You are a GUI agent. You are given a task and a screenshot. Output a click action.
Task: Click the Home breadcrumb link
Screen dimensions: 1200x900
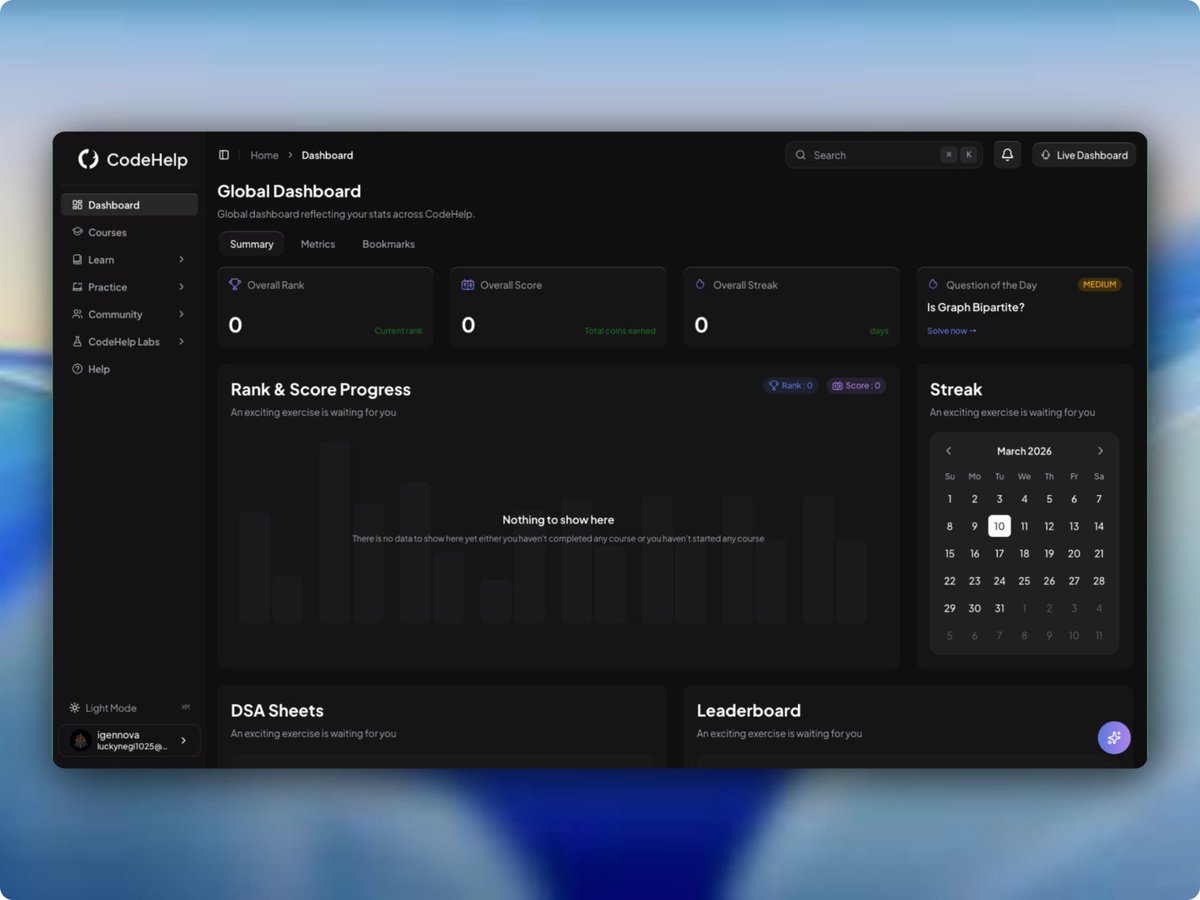pyautogui.click(x=264, y=155)
